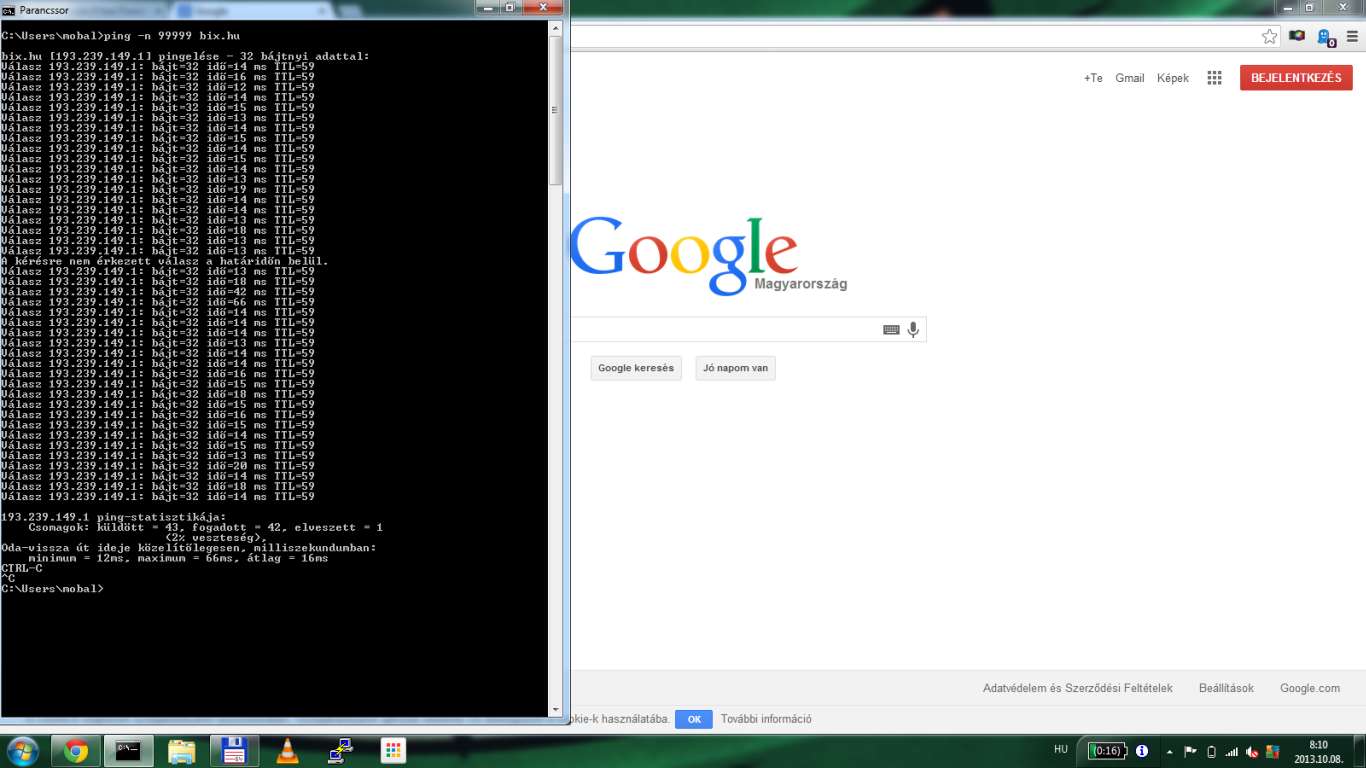This screenshot has height=768, width=1366.
Task: Click the battery remaining time indicator
Action: (1106, 750)
